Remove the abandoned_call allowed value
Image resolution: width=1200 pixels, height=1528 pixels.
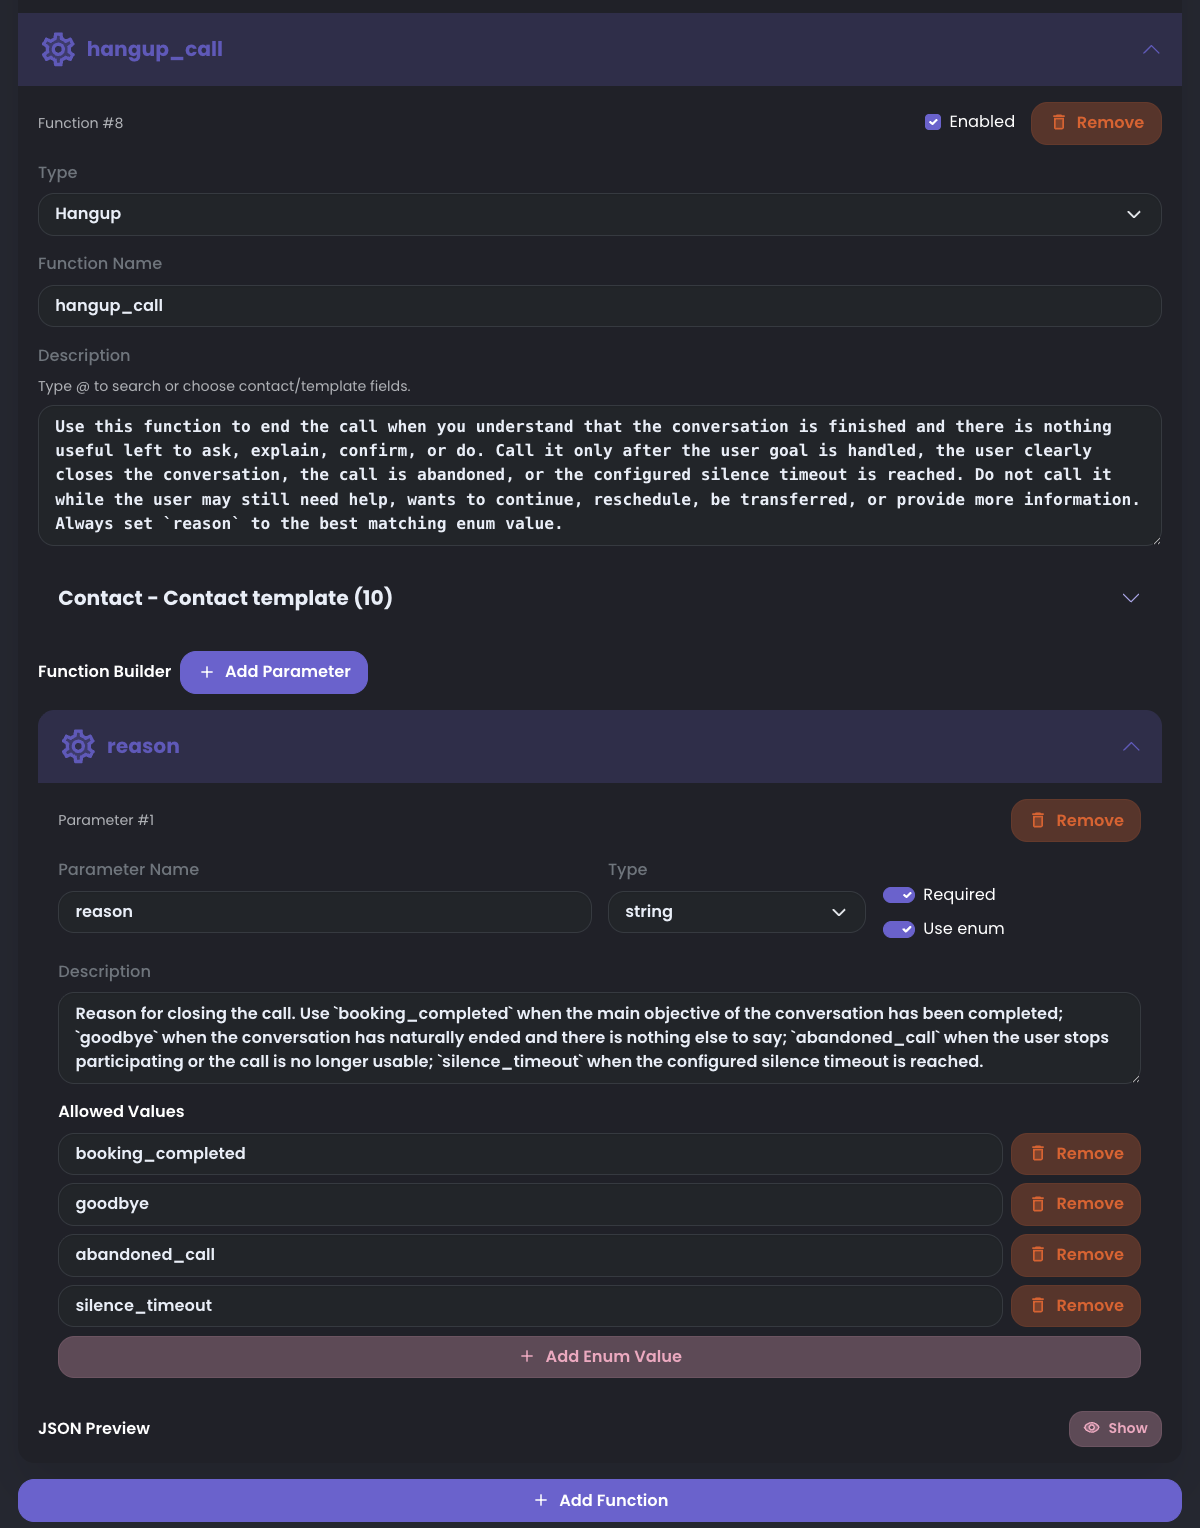(1076, 1255)
